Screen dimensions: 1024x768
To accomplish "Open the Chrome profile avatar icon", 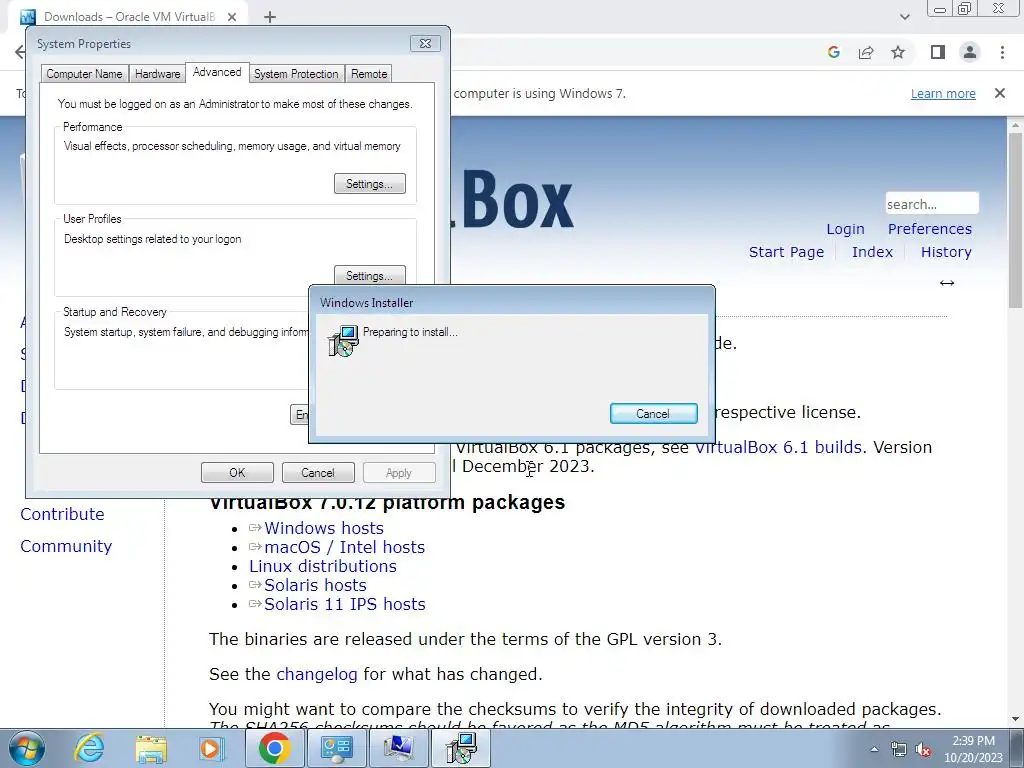I will point(970,52).
